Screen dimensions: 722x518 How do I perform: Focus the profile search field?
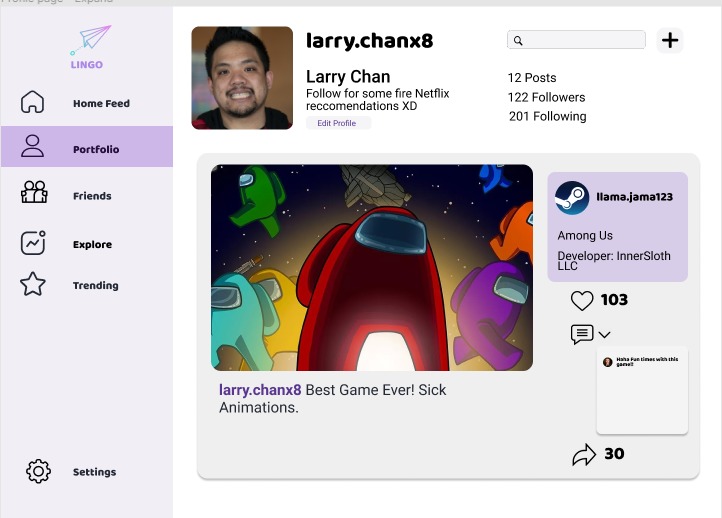click(576, 40)
